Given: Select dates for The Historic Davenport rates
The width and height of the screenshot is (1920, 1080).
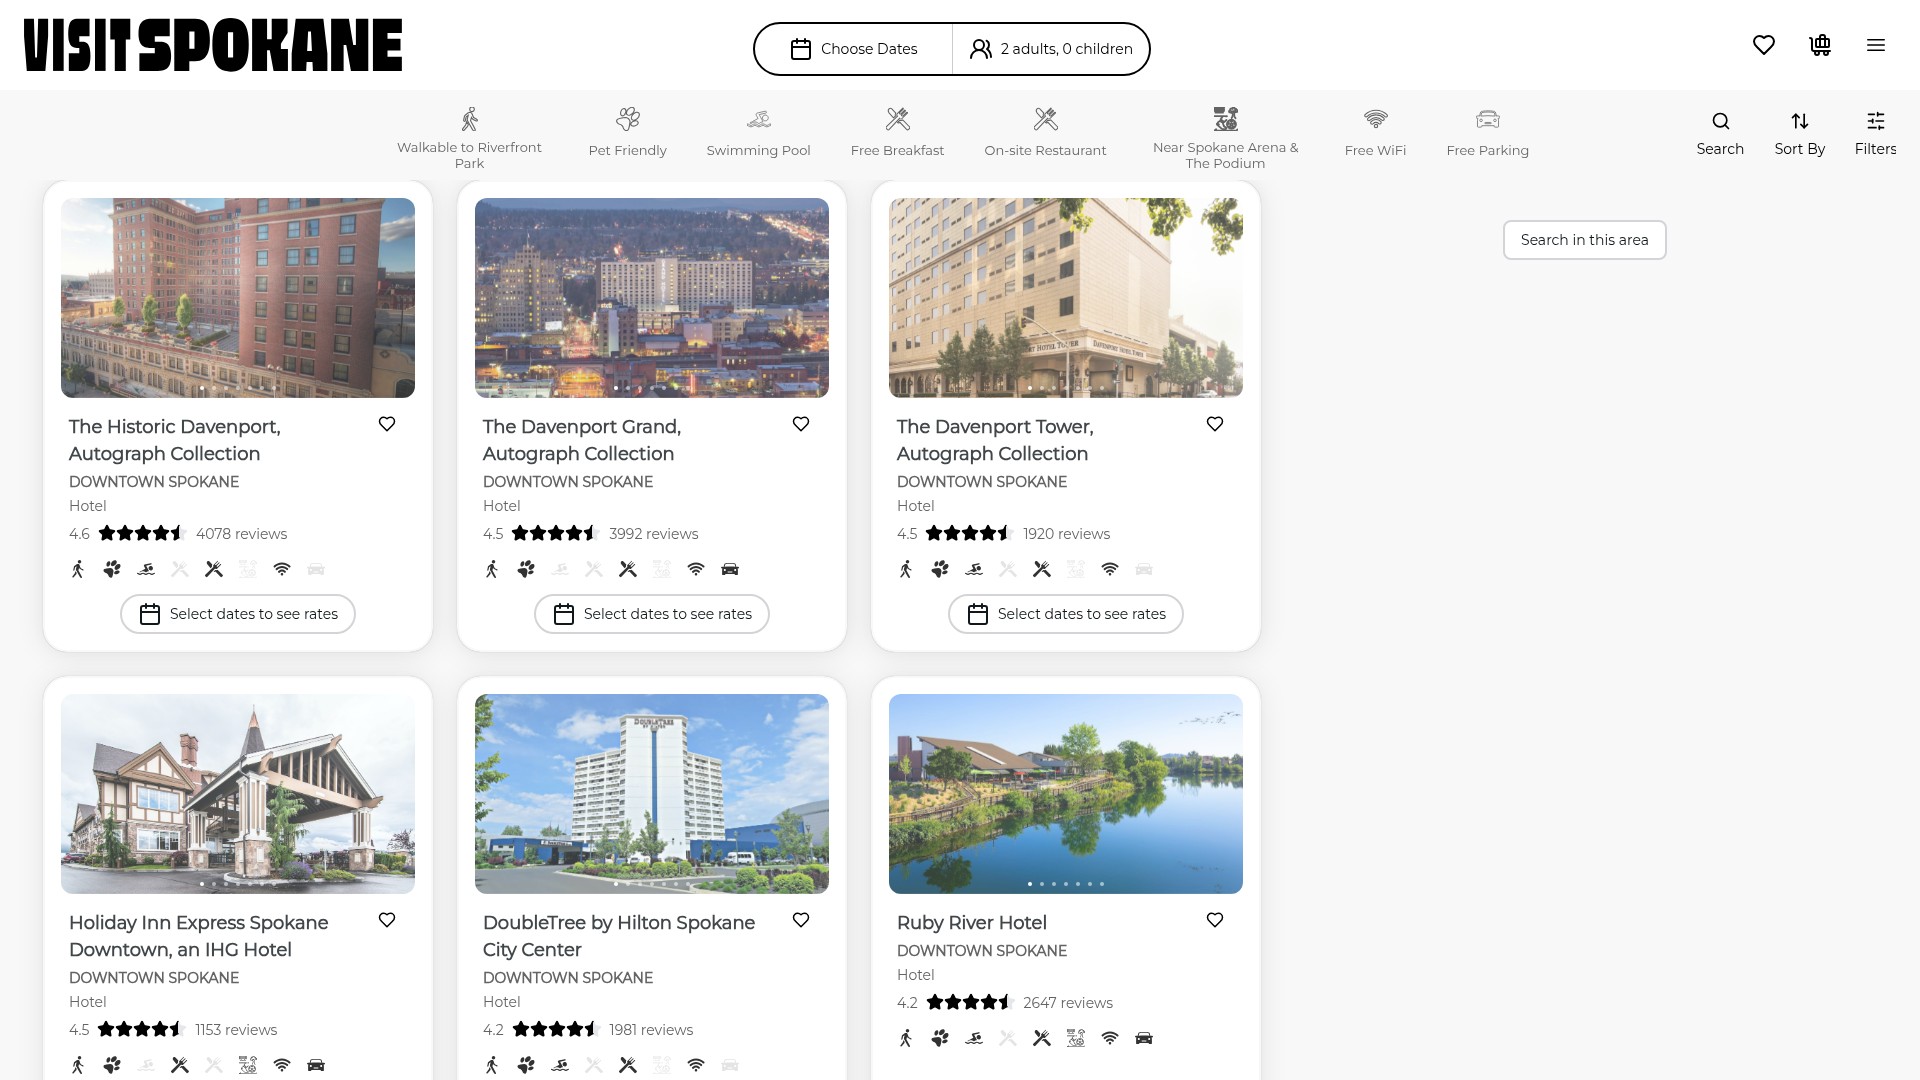Looking at the screenshot, I should (238, 614).
